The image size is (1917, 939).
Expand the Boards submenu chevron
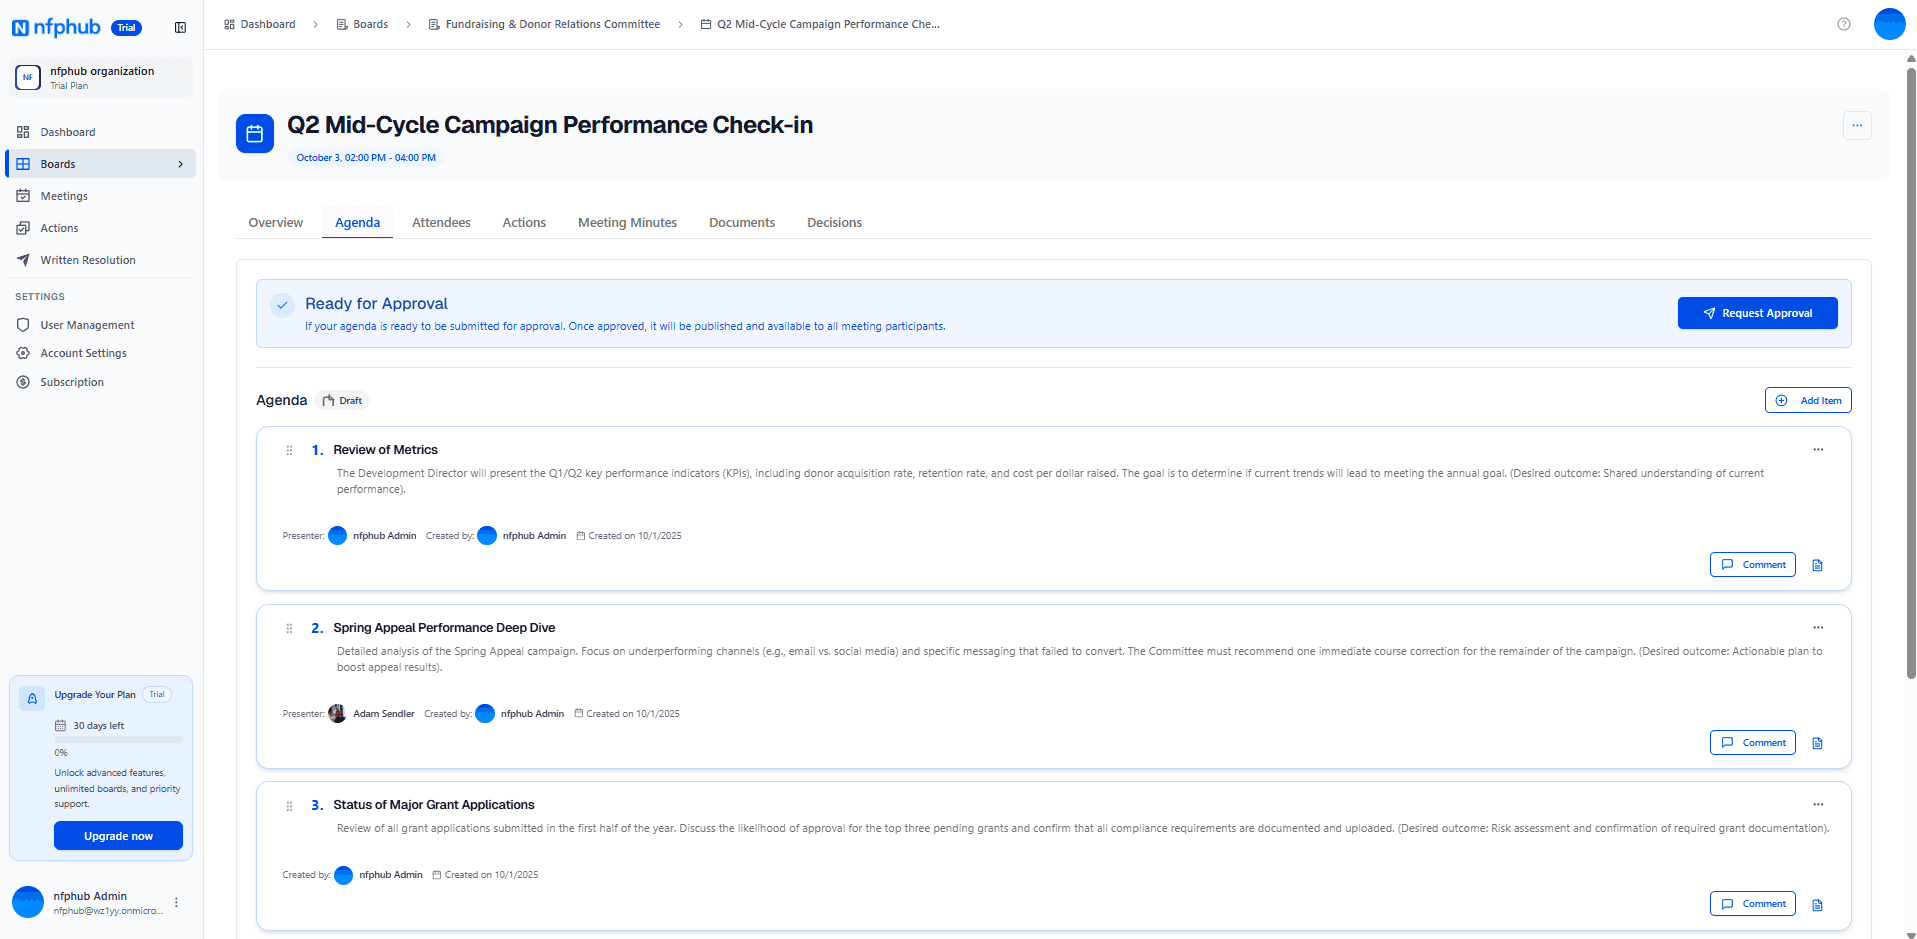(181, 164)
